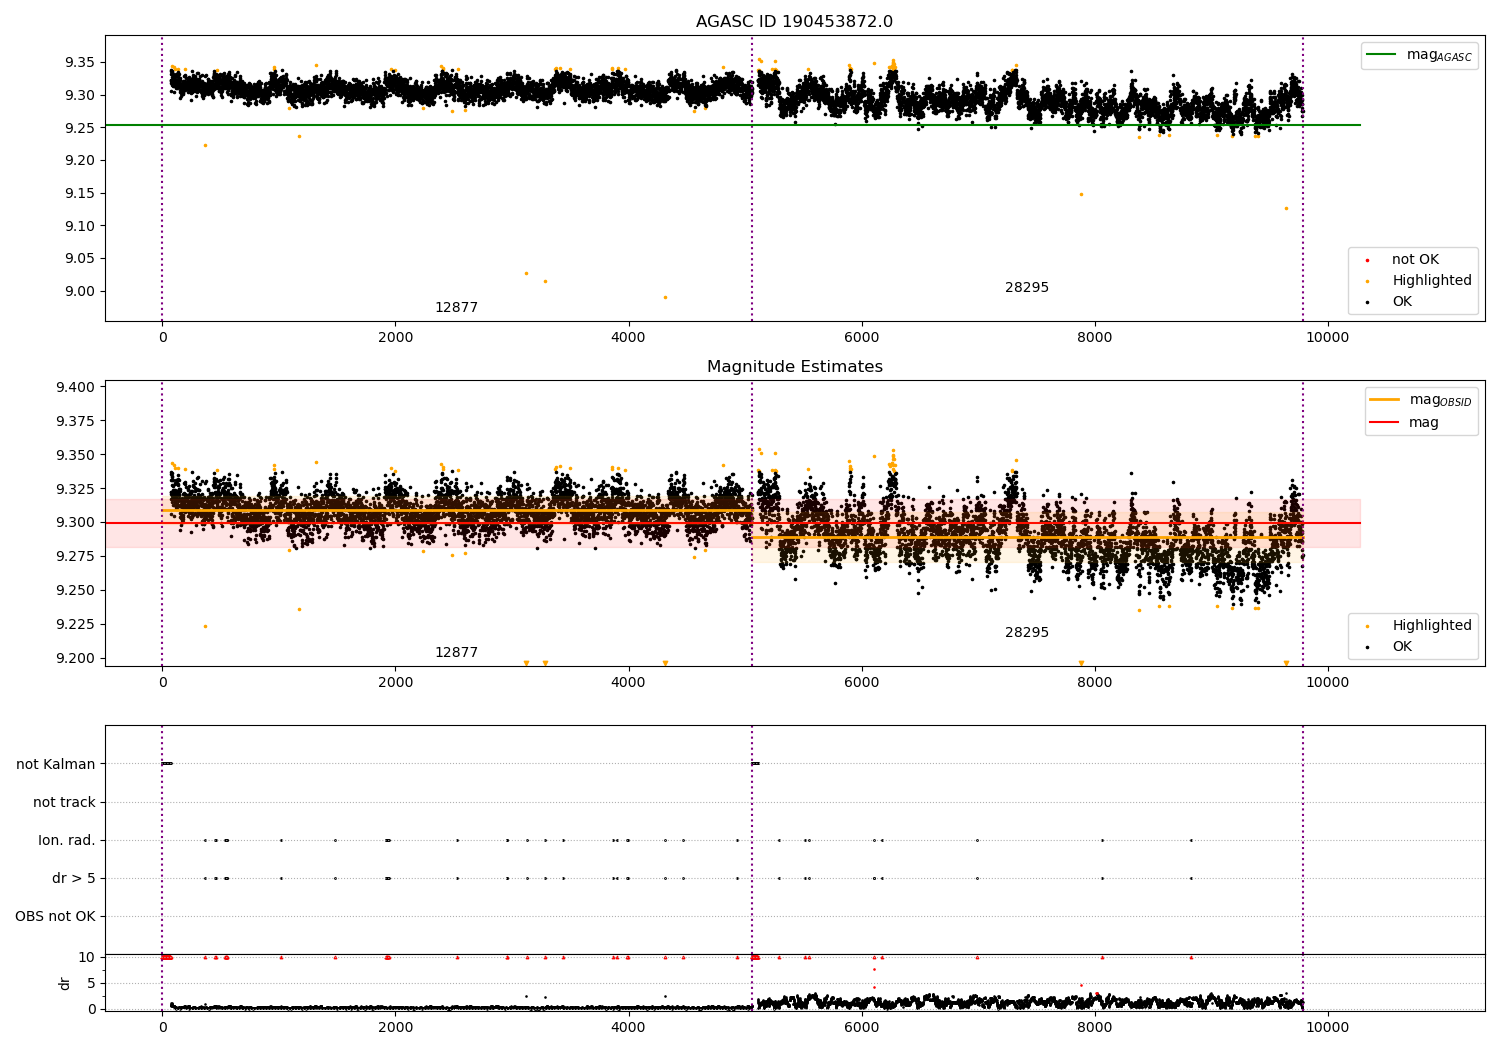Click the '9.300' y-axis tick label
This screenshot has height=1050, width=1500.
click(x=76, y=523)
